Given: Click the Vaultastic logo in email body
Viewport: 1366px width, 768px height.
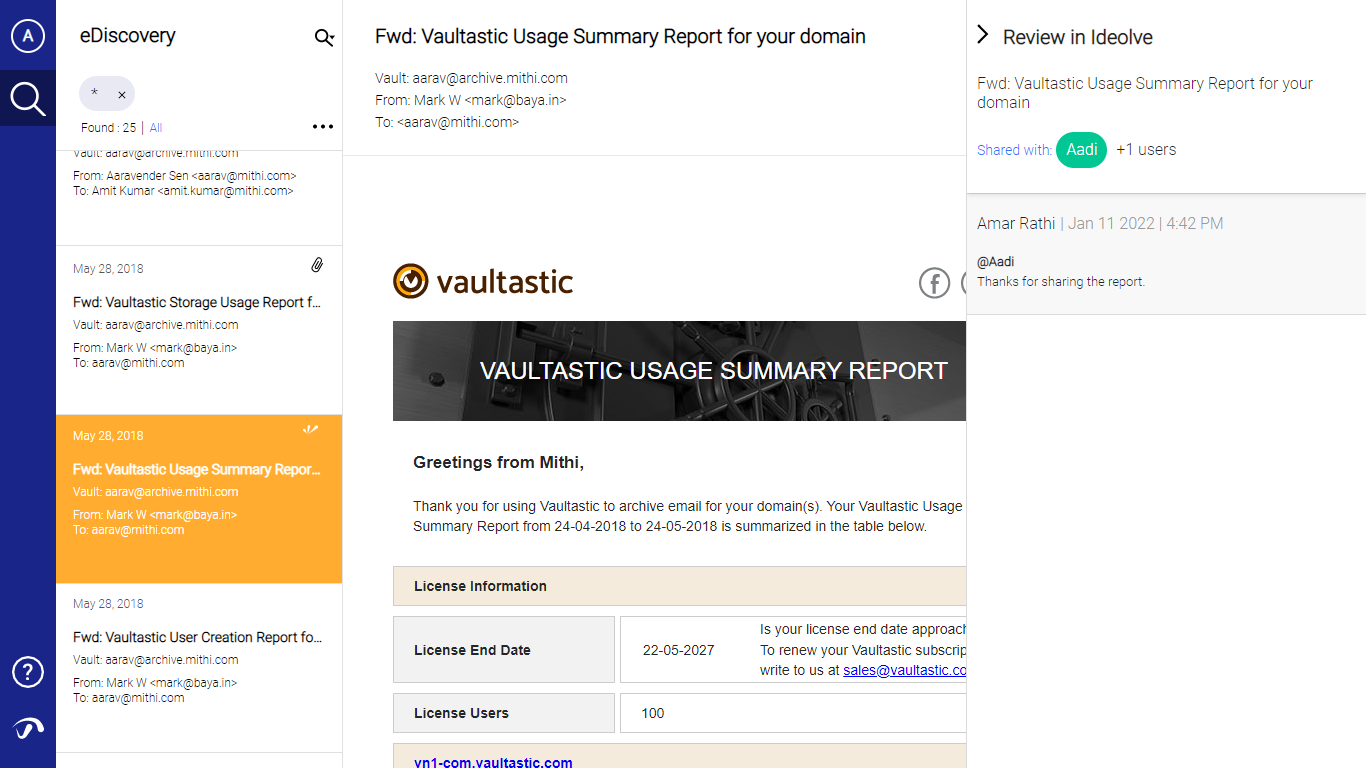Looking at the screenshot, I should click(x=483, y=281).
